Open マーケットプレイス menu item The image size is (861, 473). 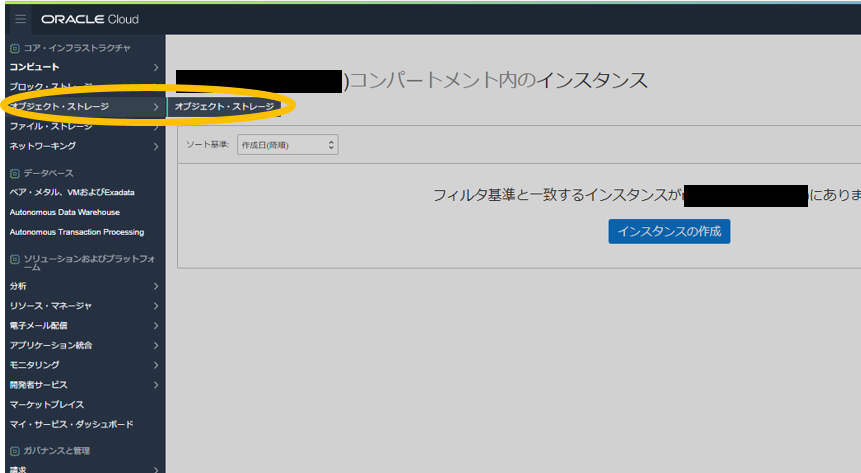[47, 405]
